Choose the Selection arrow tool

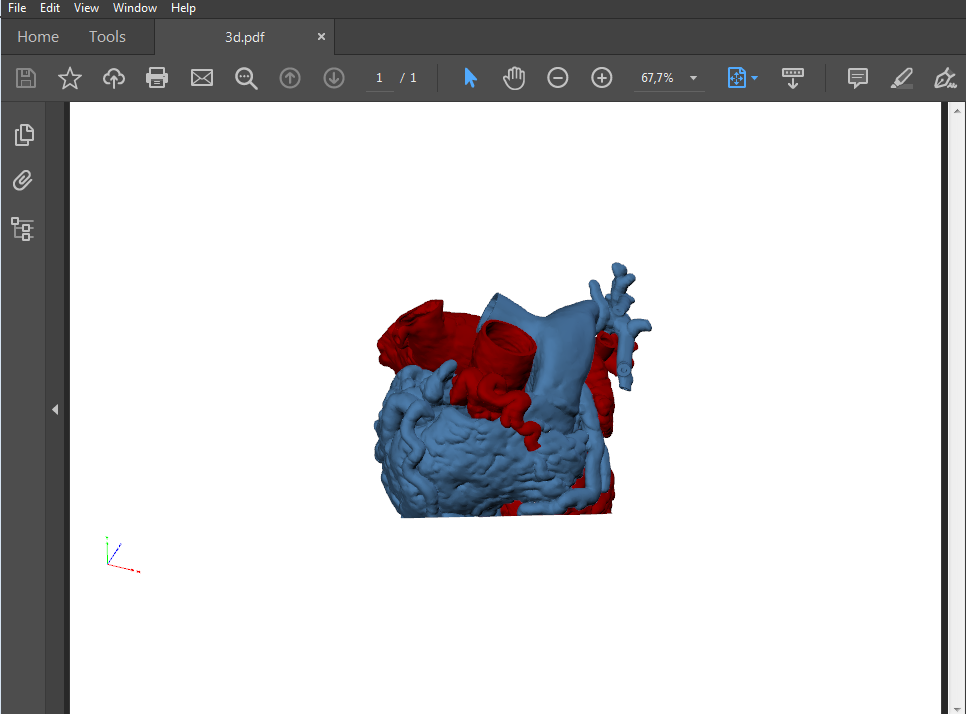pyautogui.click(x=470, y=78)
